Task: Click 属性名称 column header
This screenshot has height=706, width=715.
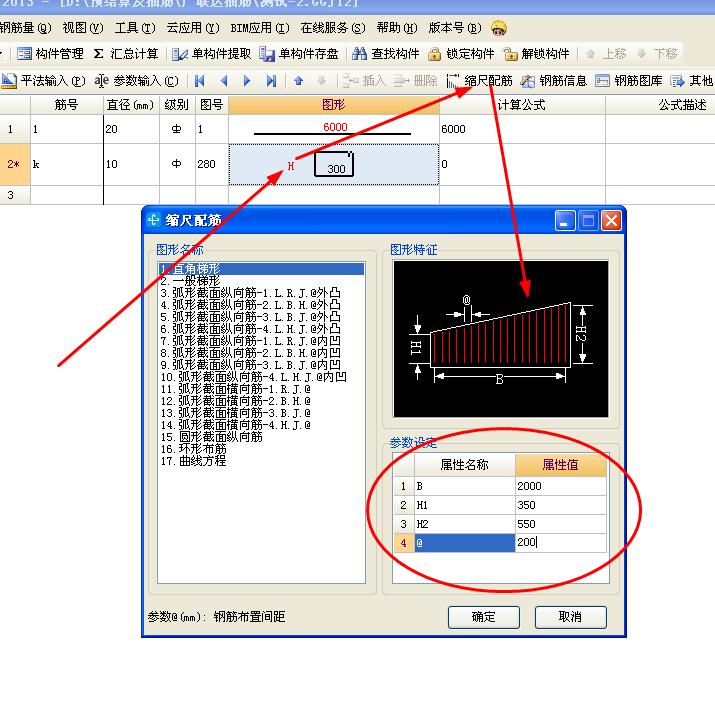Action: 465,465
